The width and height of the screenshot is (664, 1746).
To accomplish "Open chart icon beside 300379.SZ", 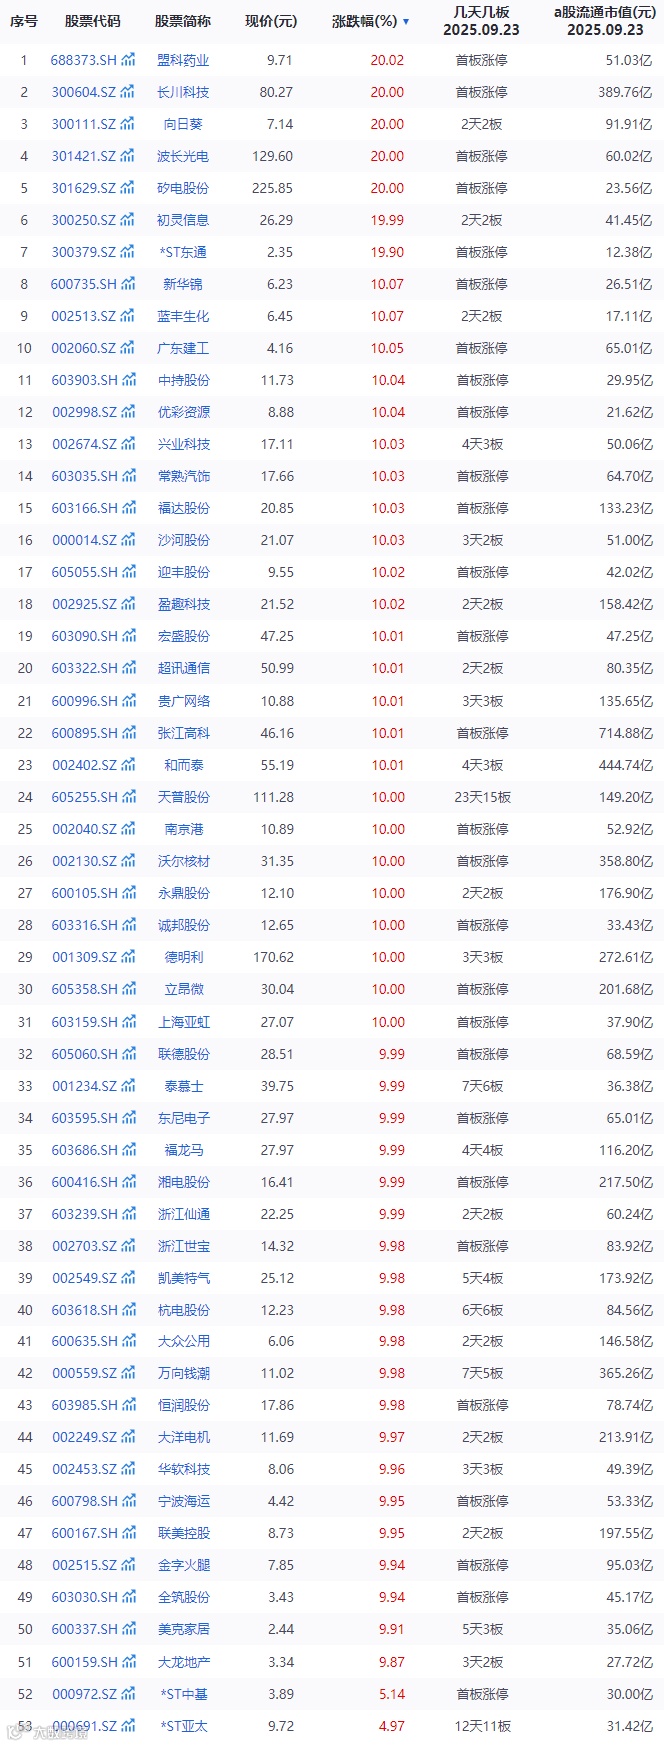I will pos(127,252).
